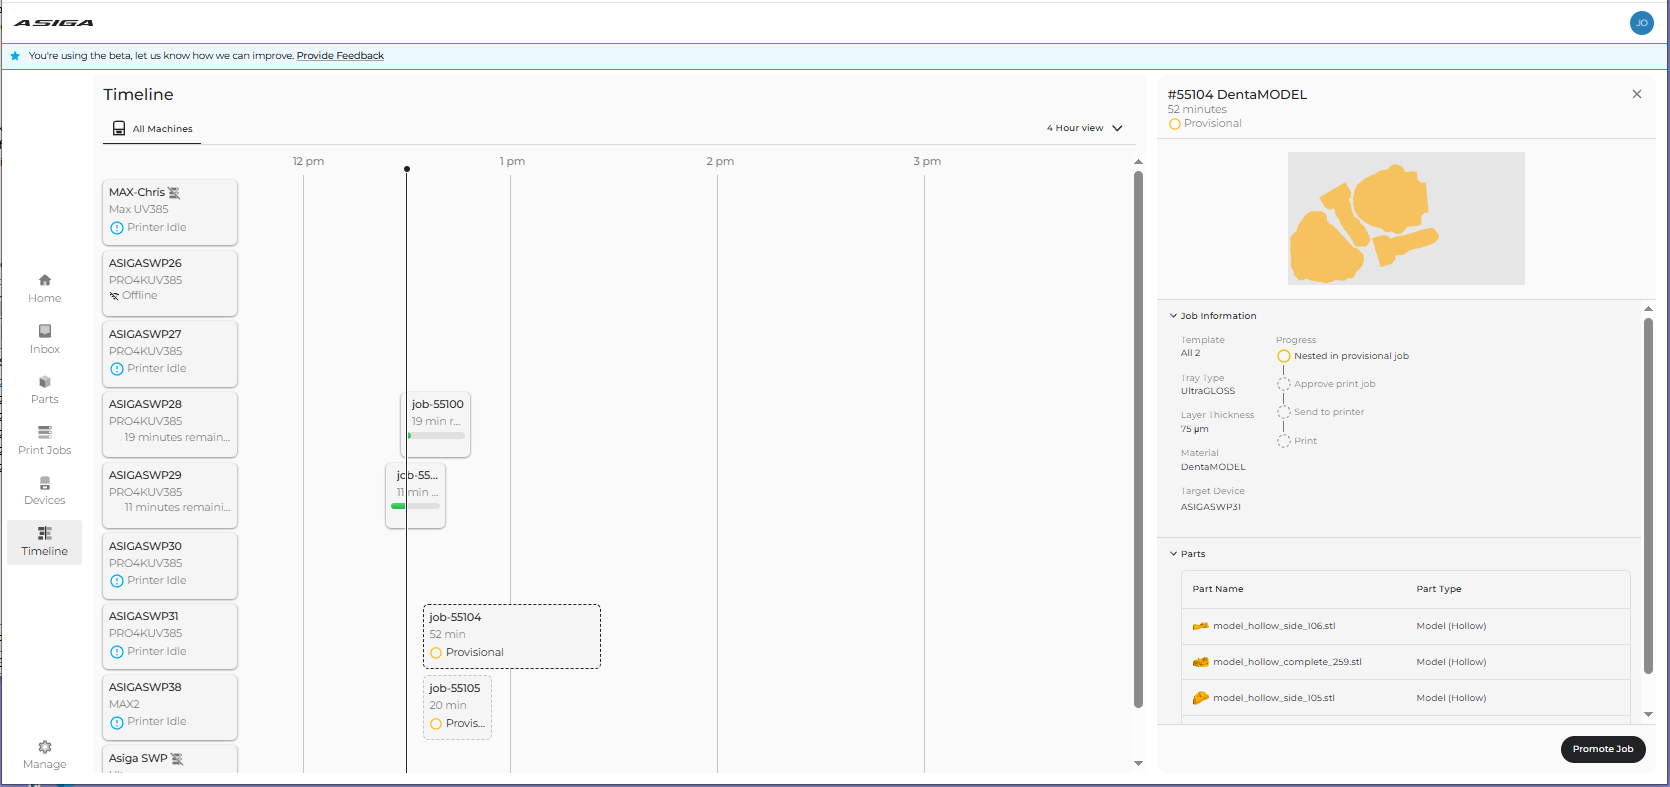Select the job-55100 timeline block
1670x787 pixels.
click(x=436, y=424)
